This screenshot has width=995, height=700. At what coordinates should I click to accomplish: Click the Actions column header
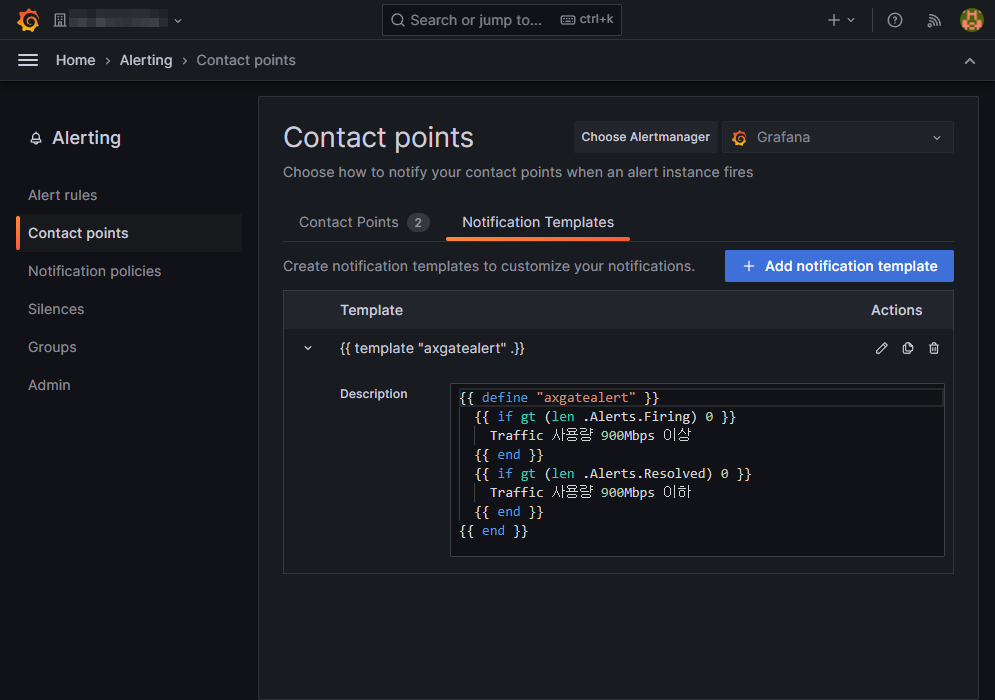(x=896, y=310)
